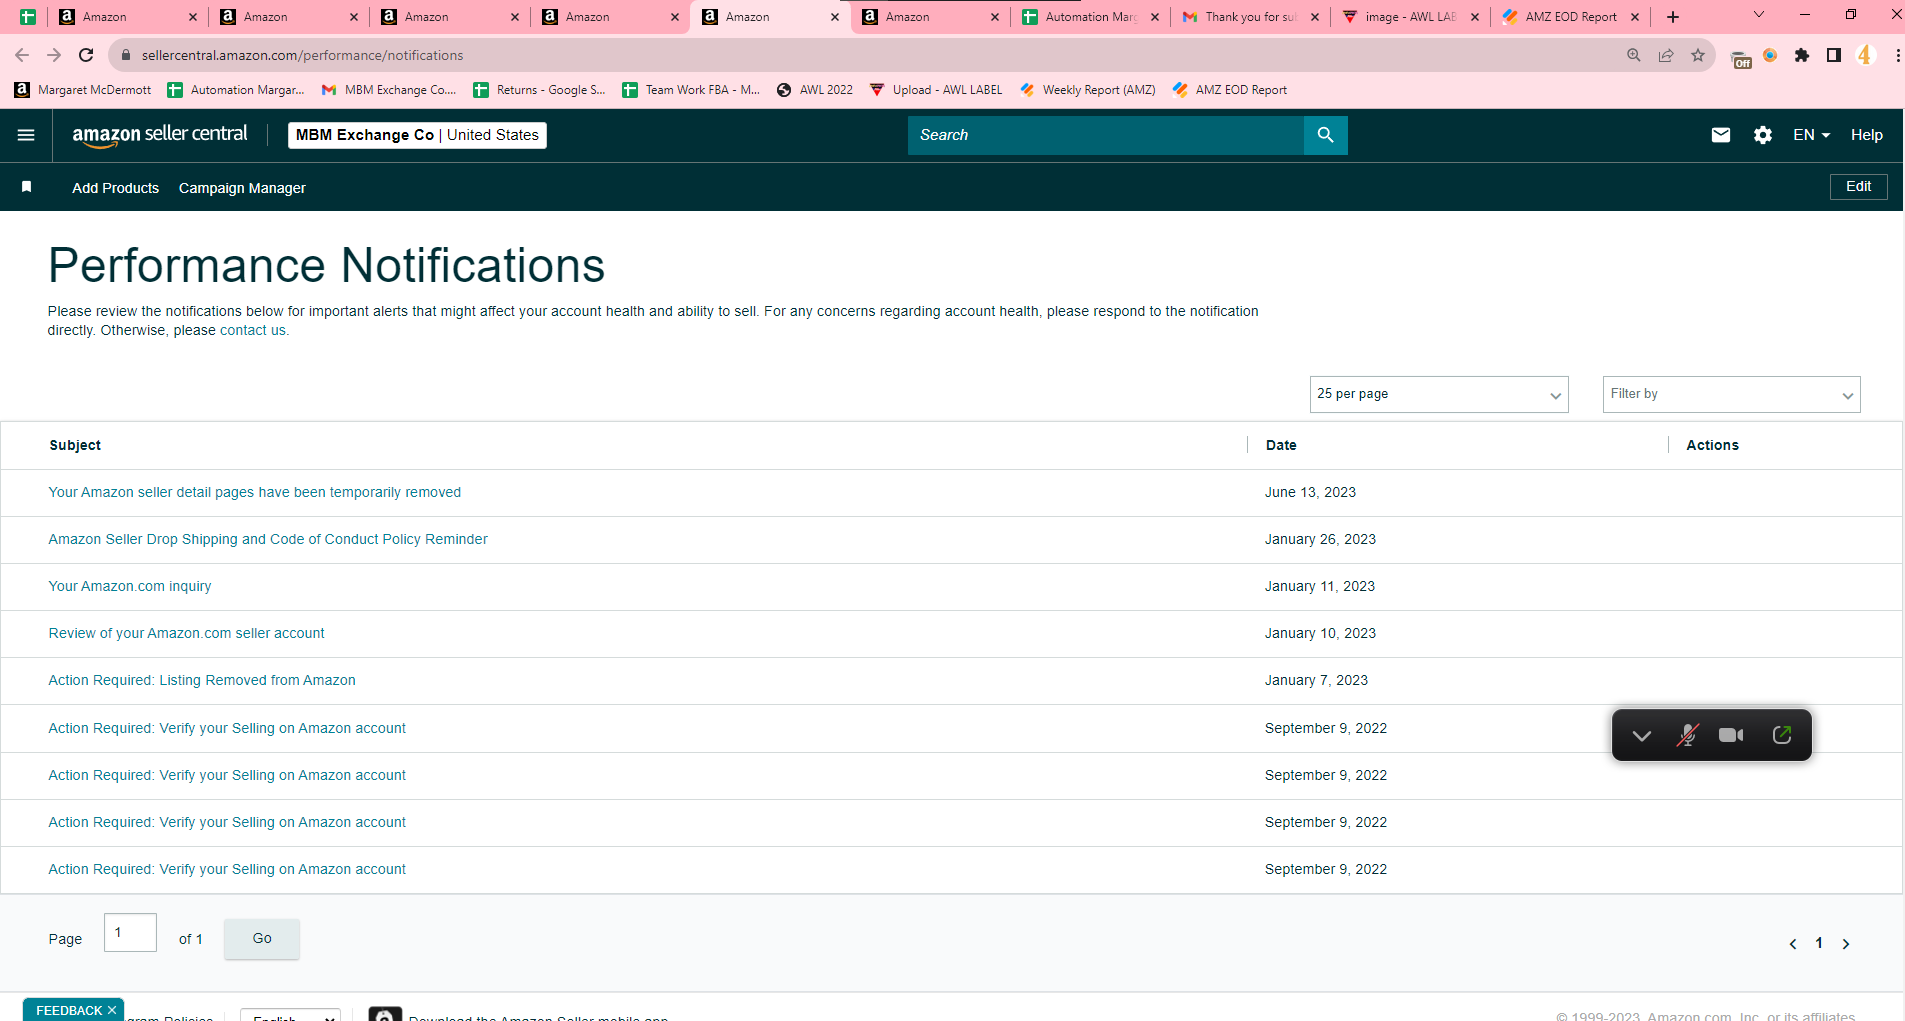1905x1021 pixels.
Task: Click the bookmark flag icon beside Add Products
Action: pyautogui.click(x=27, y=187)
